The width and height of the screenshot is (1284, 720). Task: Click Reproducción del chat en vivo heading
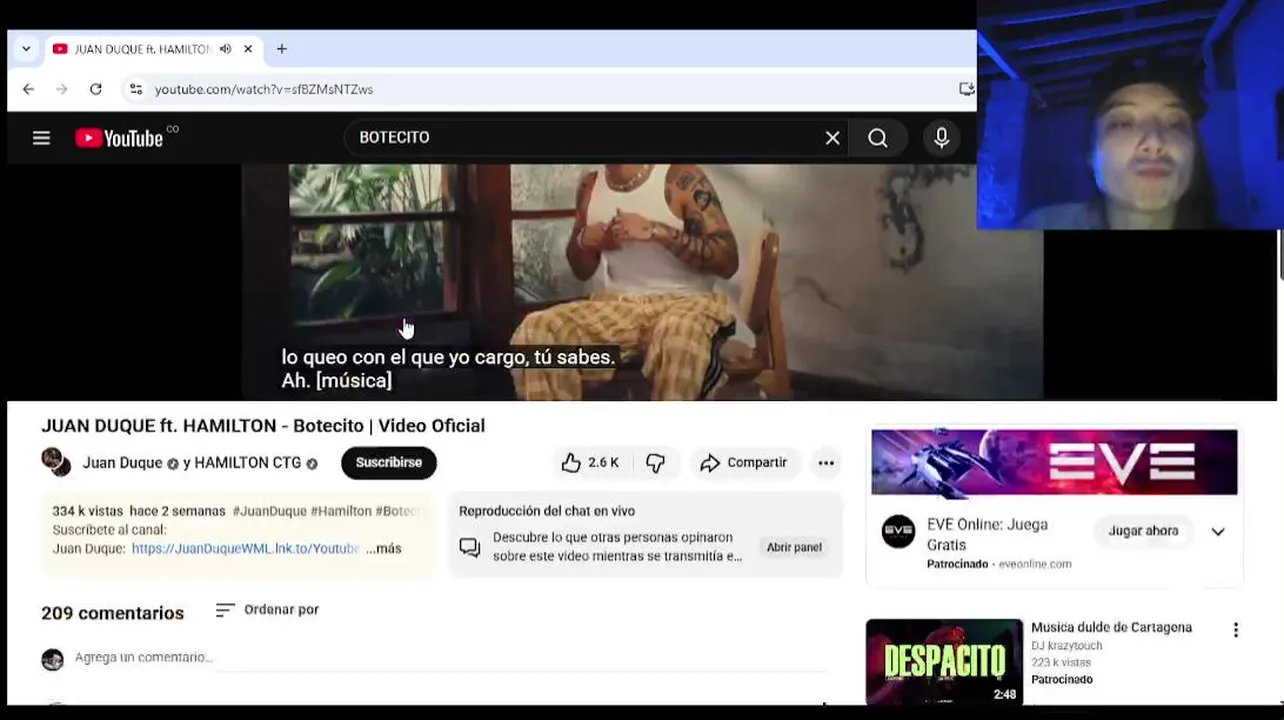tap(547, 511)
